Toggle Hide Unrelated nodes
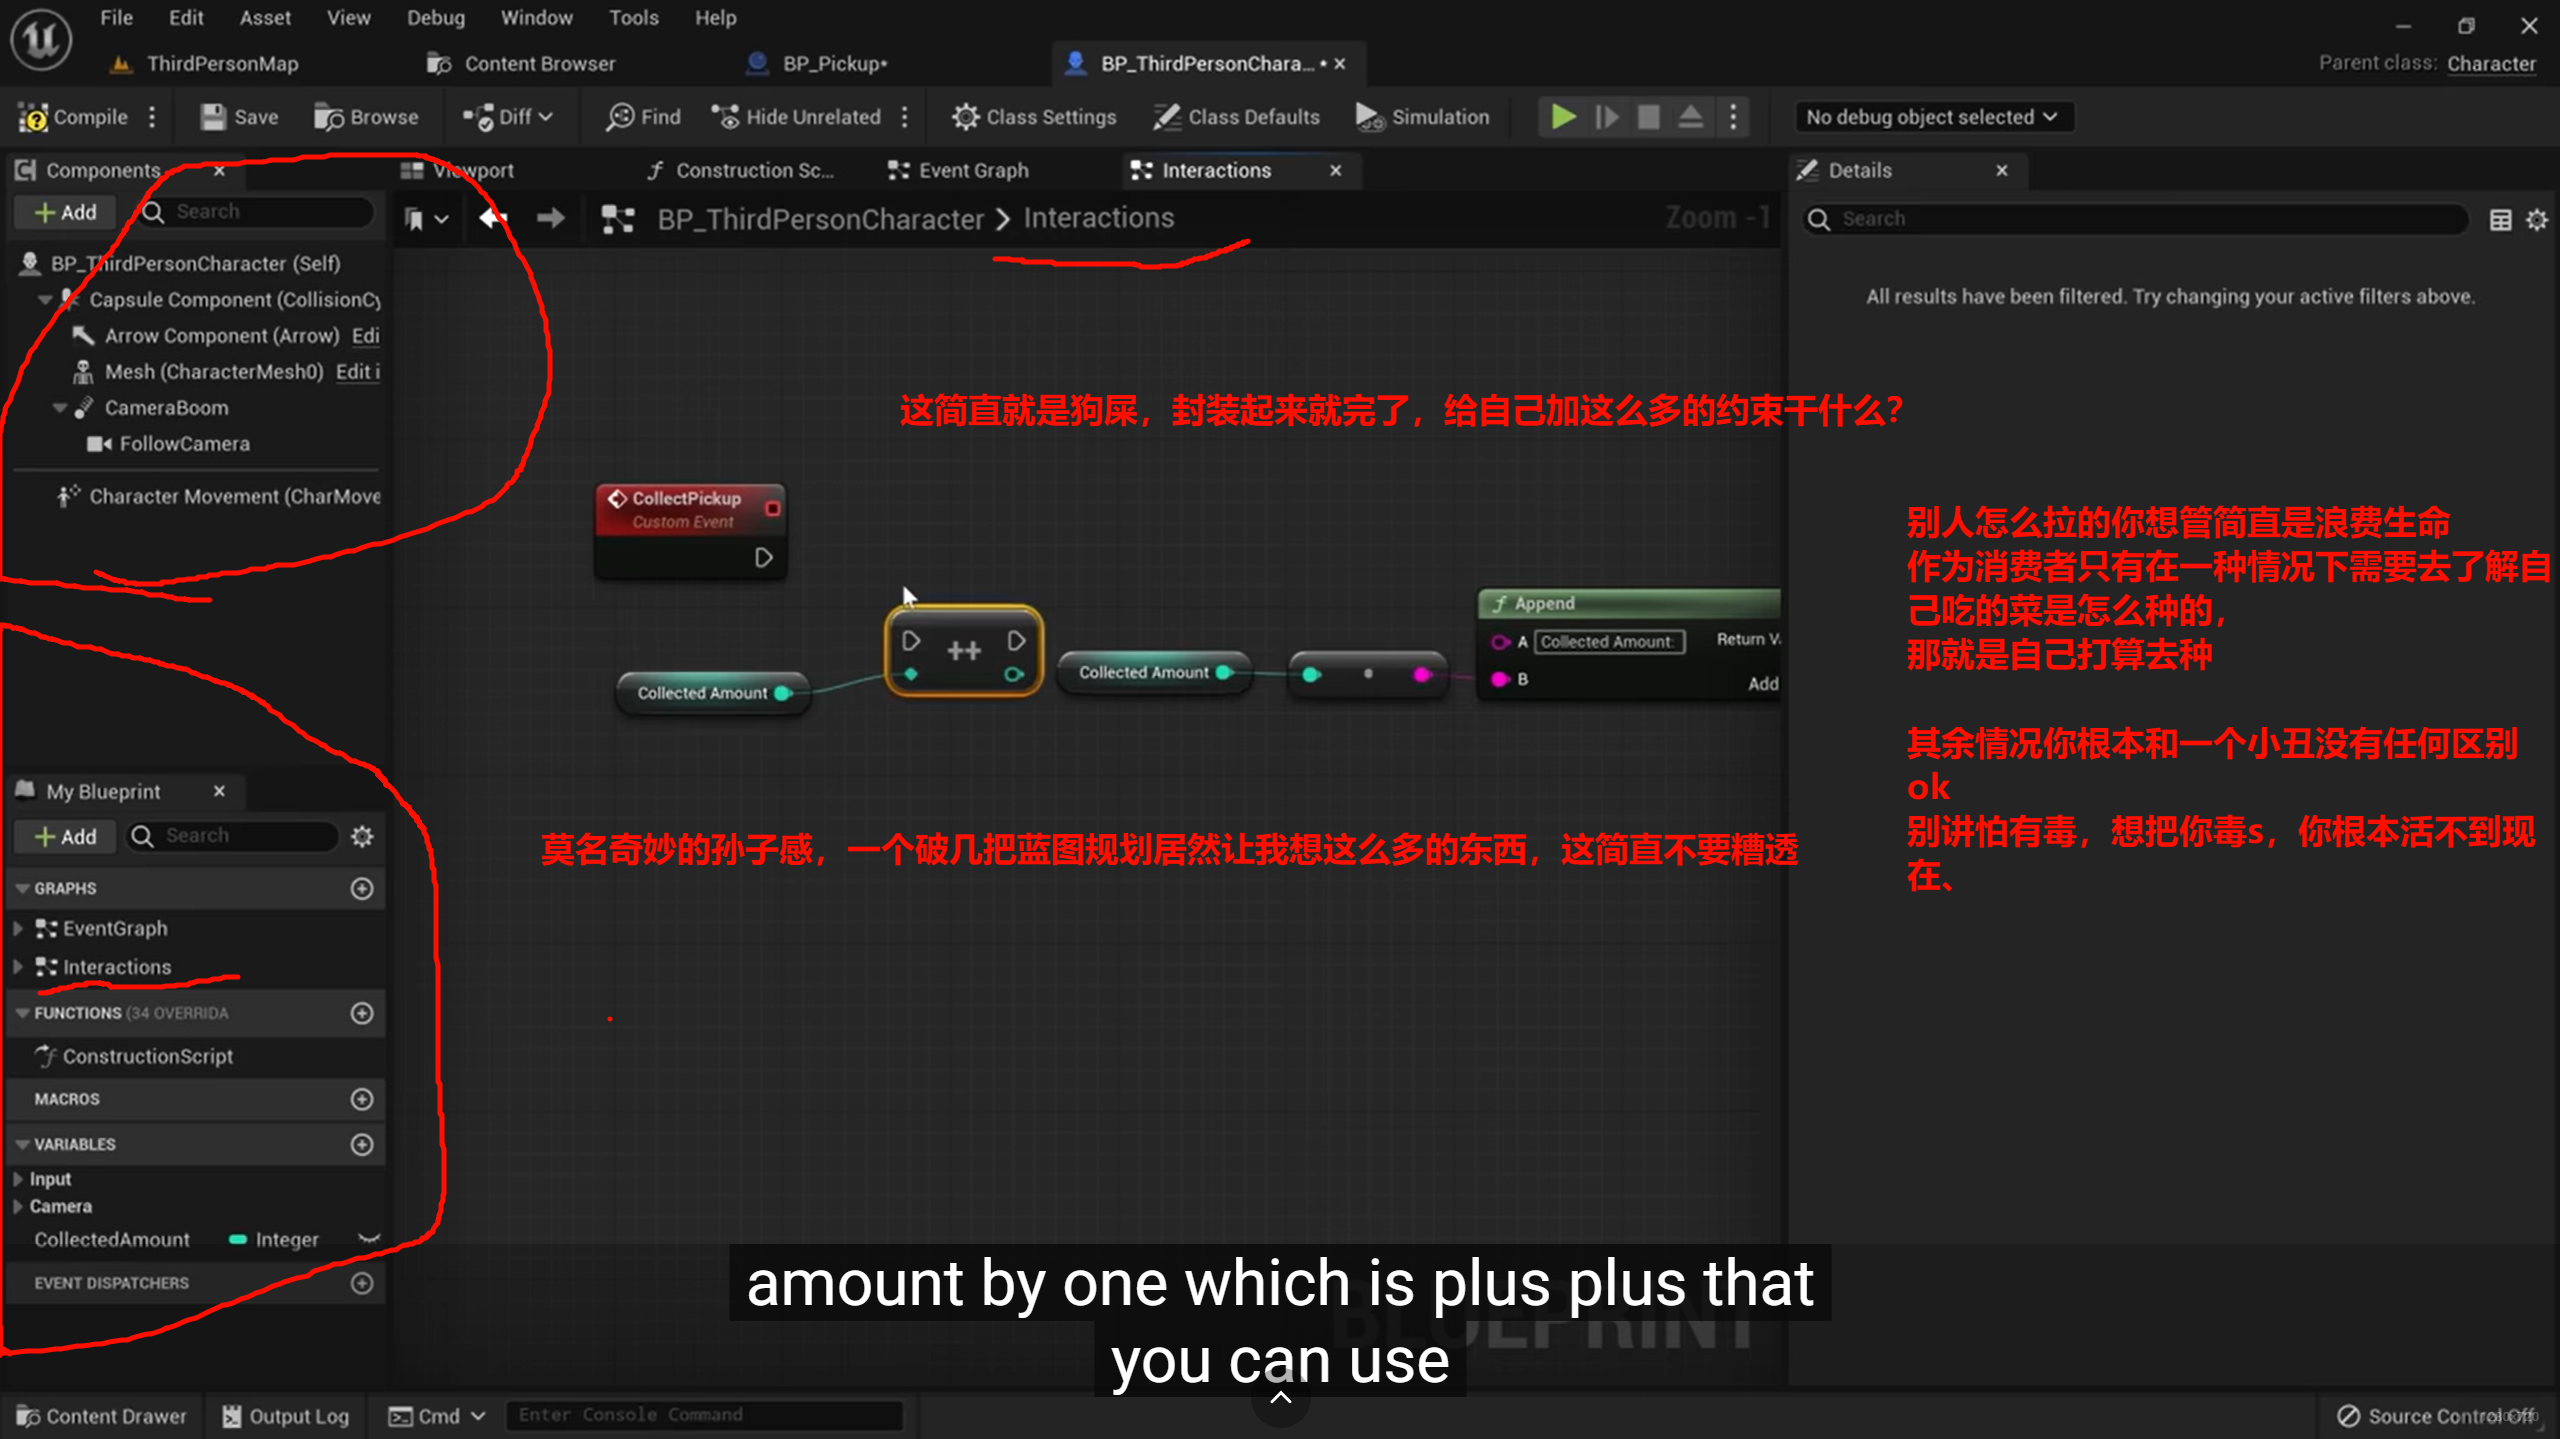 (x=797, y=117)
